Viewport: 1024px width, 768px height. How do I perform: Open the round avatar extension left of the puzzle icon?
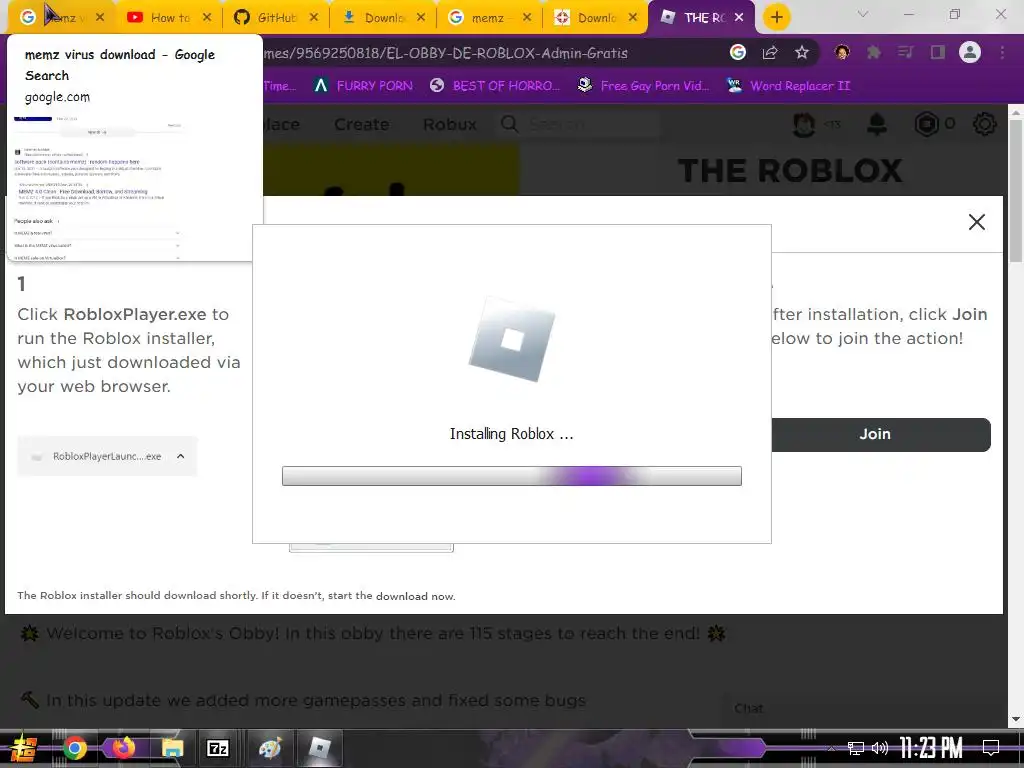pos(842,52)
